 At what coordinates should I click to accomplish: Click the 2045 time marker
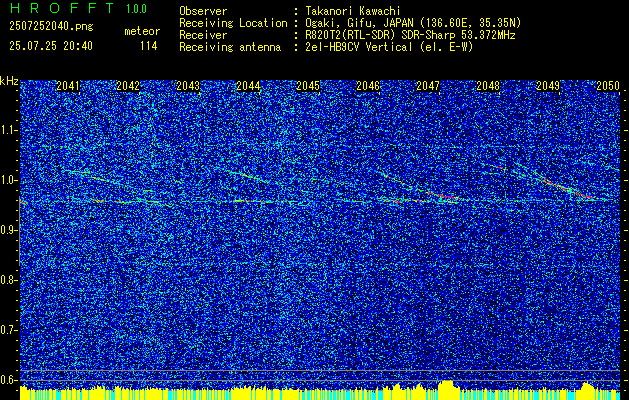[308, 86]
